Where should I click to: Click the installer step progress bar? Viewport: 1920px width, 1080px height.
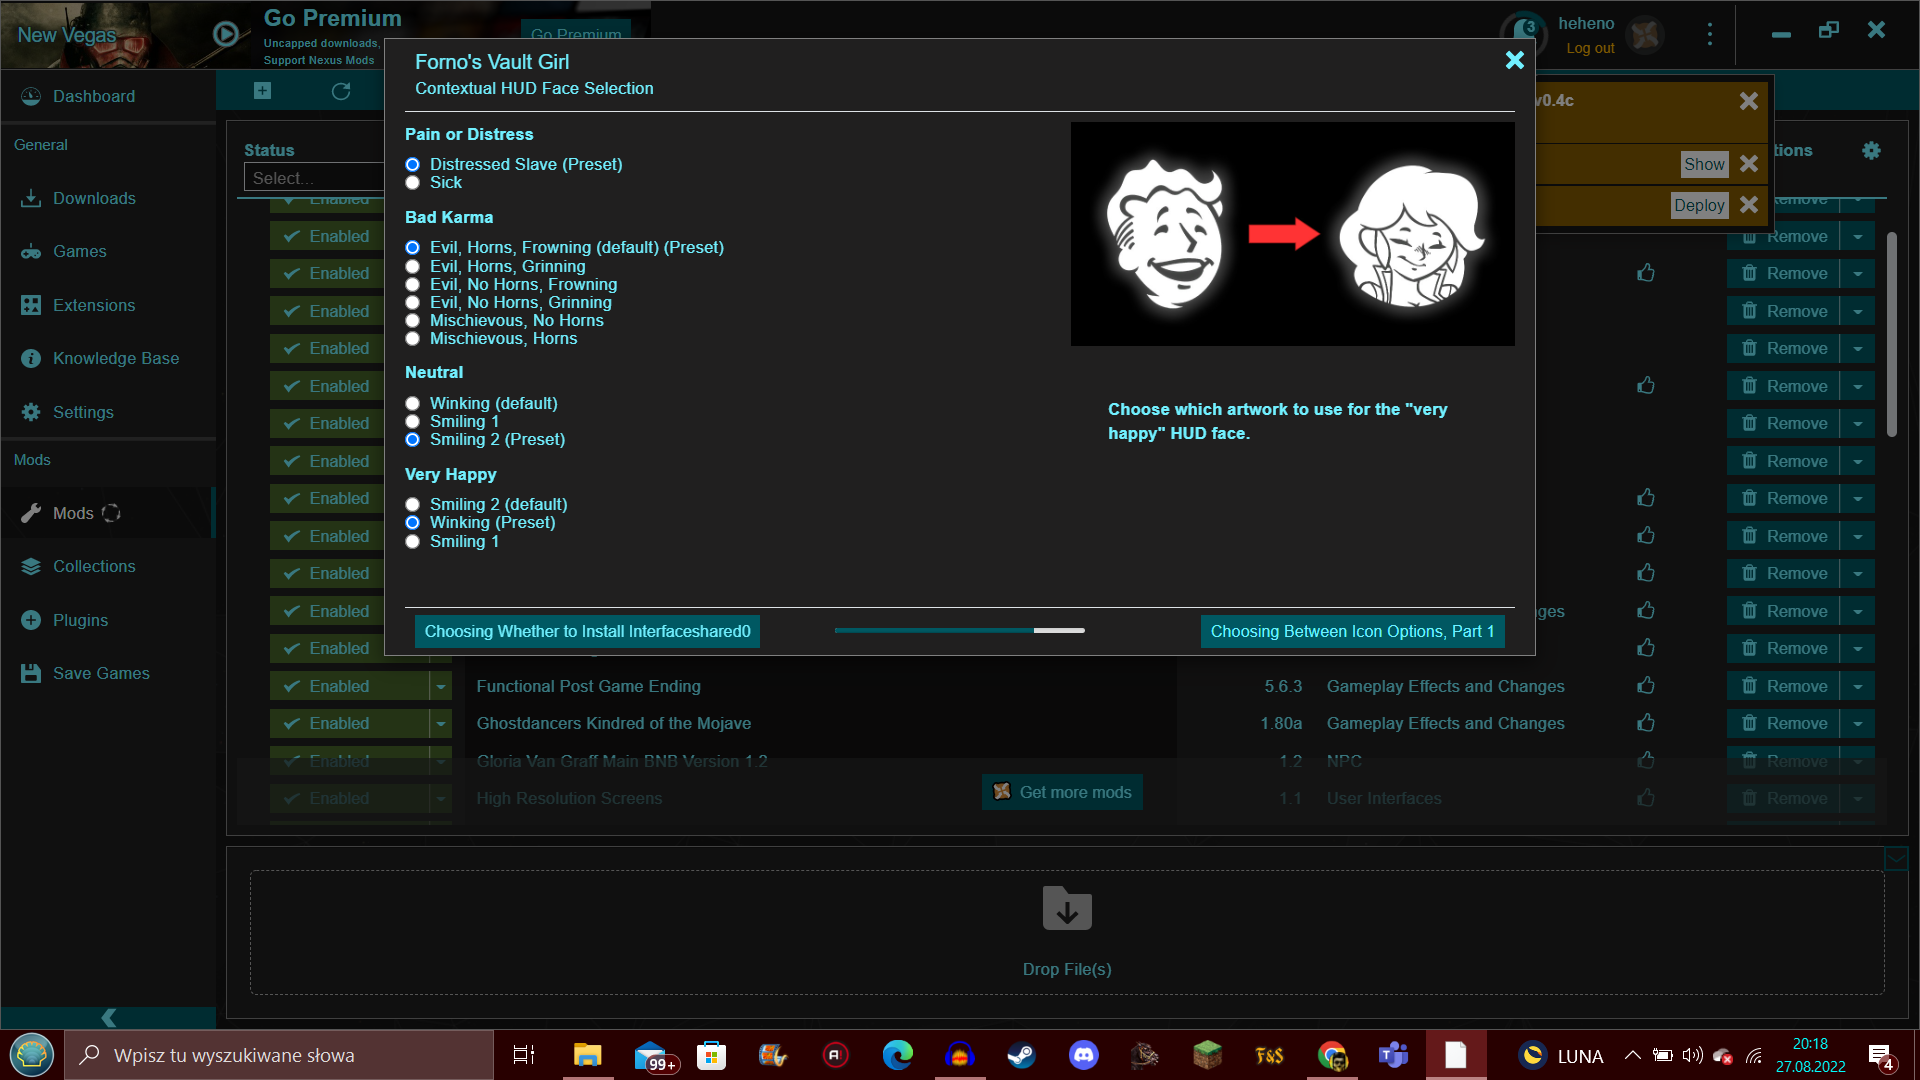[x=959, y=630]
